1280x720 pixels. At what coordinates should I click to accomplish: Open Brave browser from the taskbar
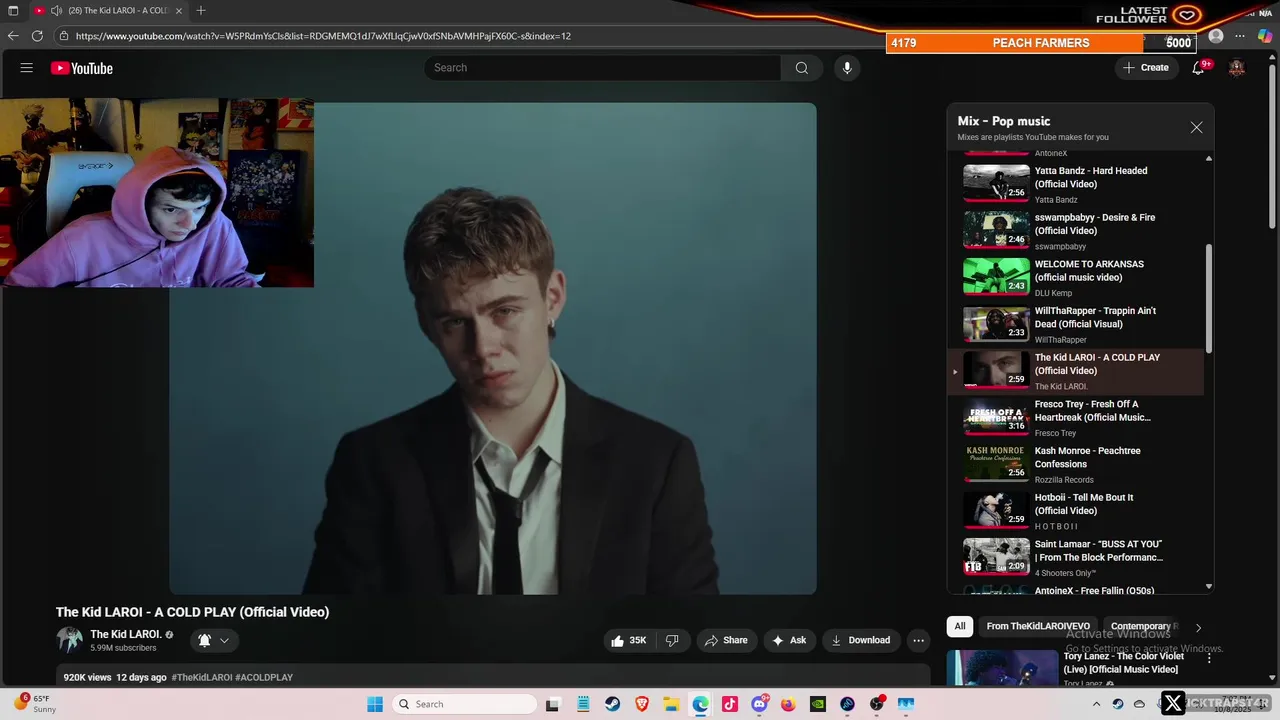pos(641,704)
